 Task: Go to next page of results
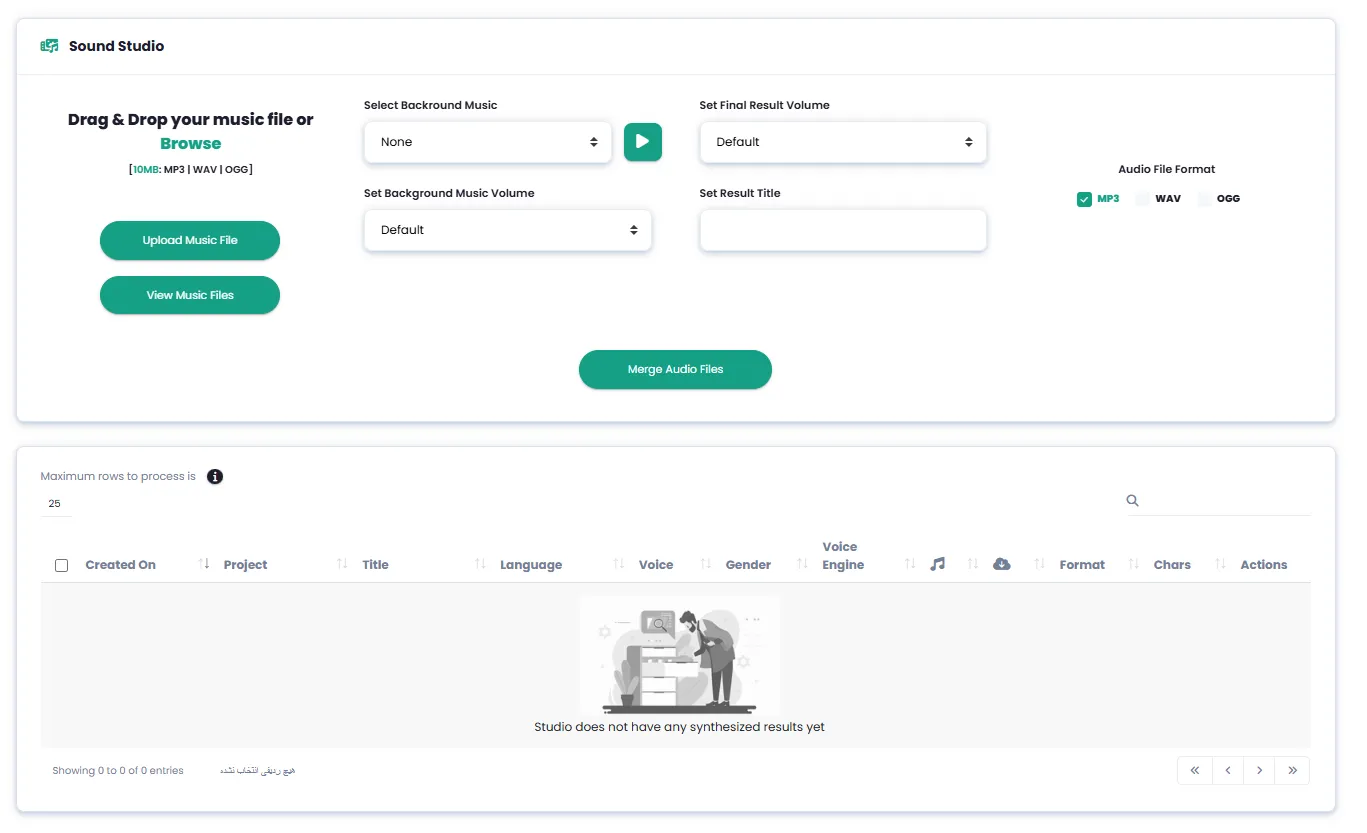click(x=1260, y=771)
